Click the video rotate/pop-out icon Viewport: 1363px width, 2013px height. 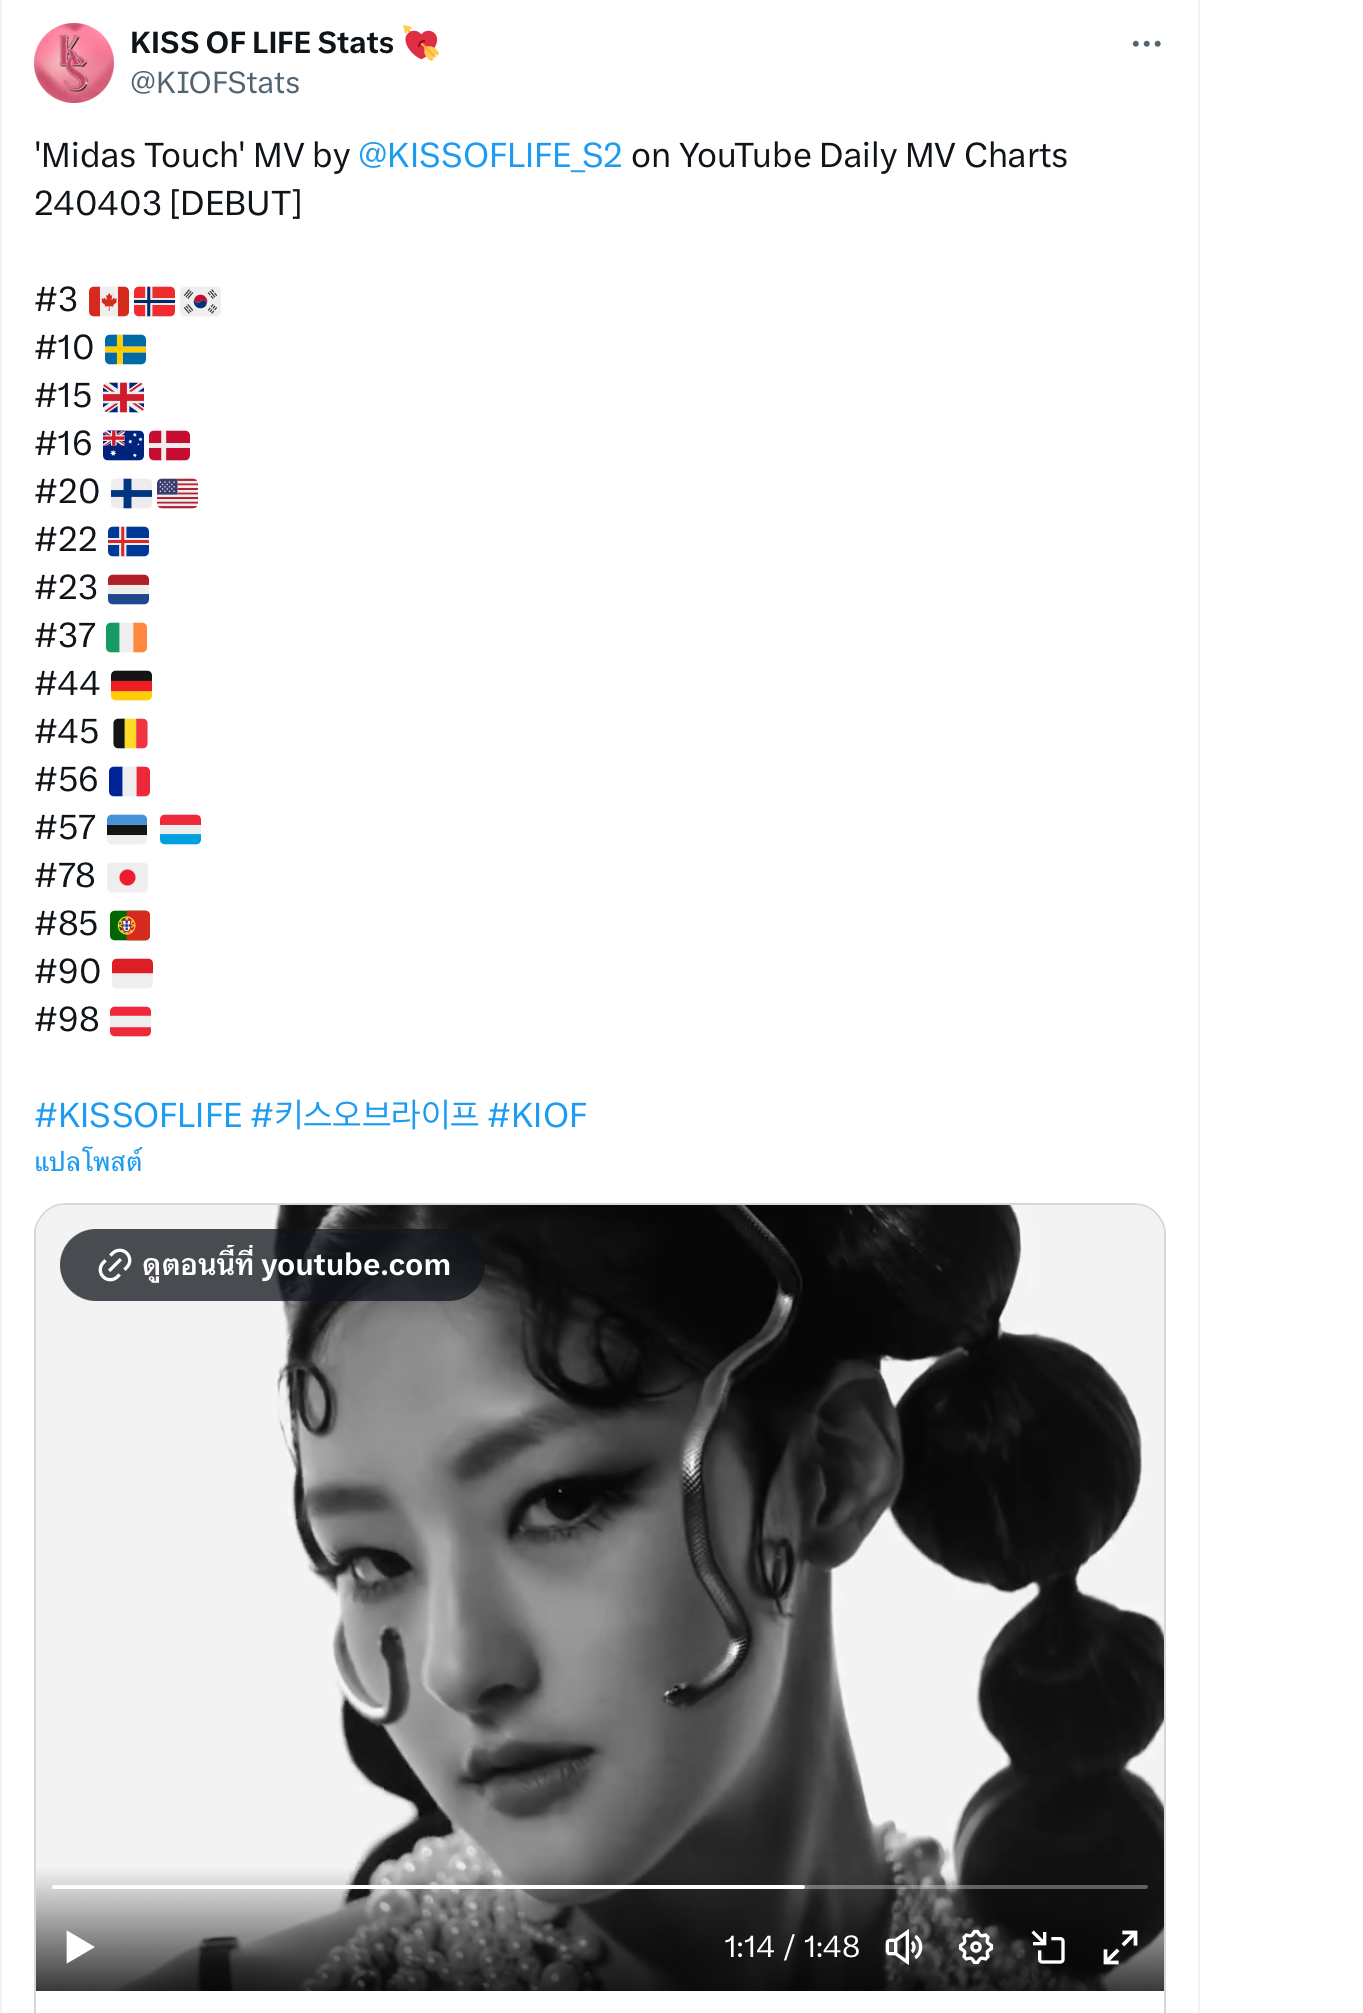click(x=1048, y=1947)
